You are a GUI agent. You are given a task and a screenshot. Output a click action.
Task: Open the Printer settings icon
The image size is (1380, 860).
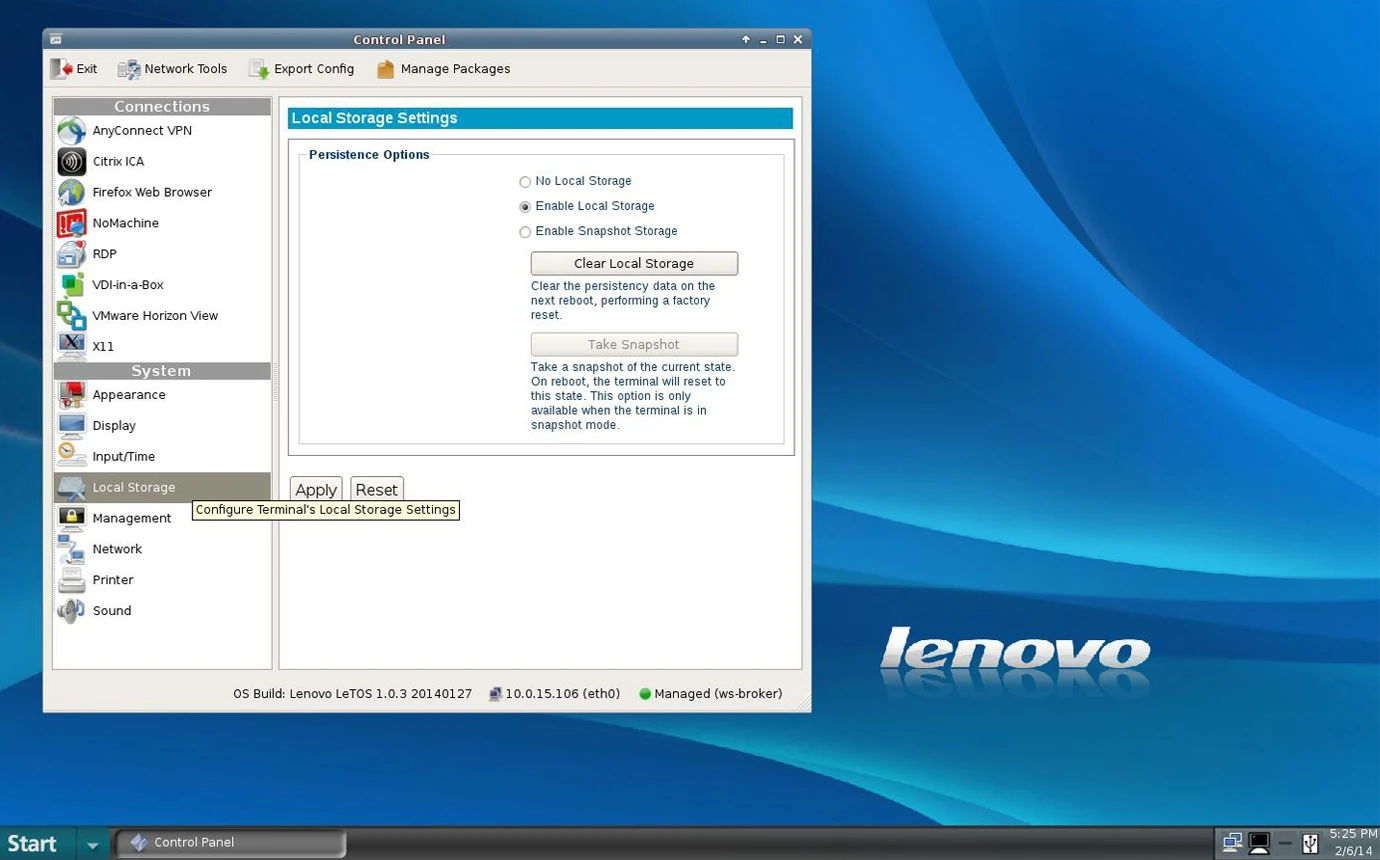click(71, 580)
